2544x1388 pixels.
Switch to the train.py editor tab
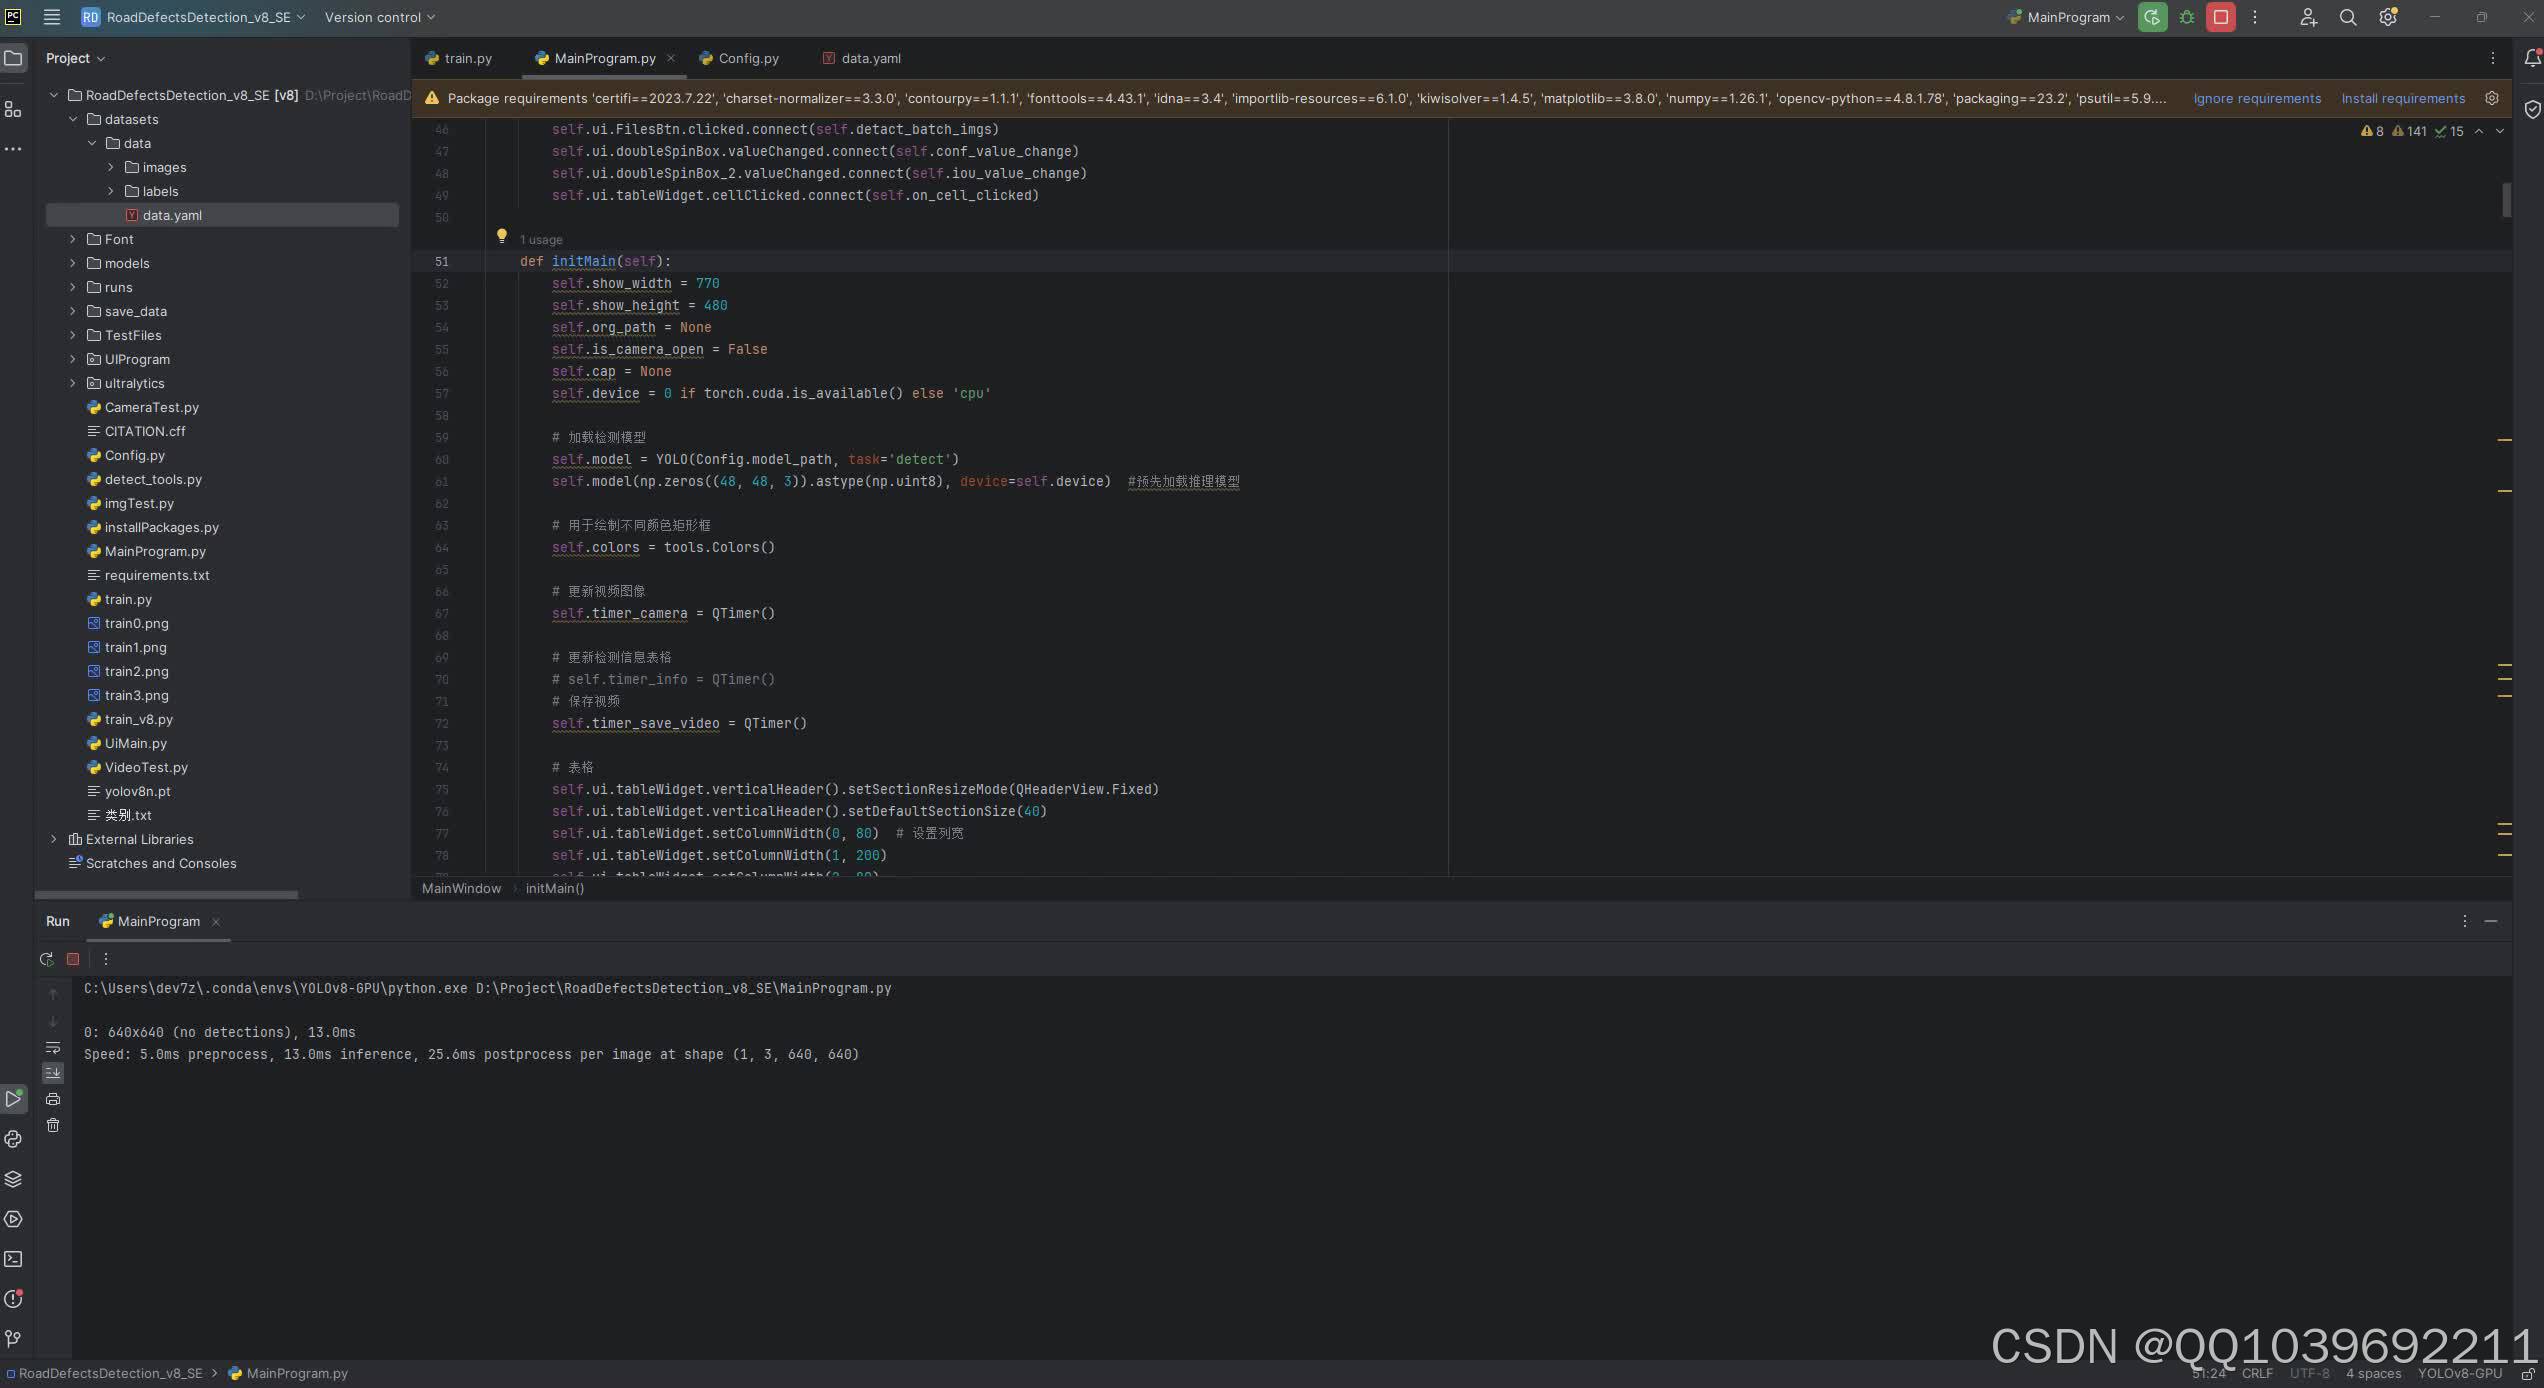tap(459, 58)
